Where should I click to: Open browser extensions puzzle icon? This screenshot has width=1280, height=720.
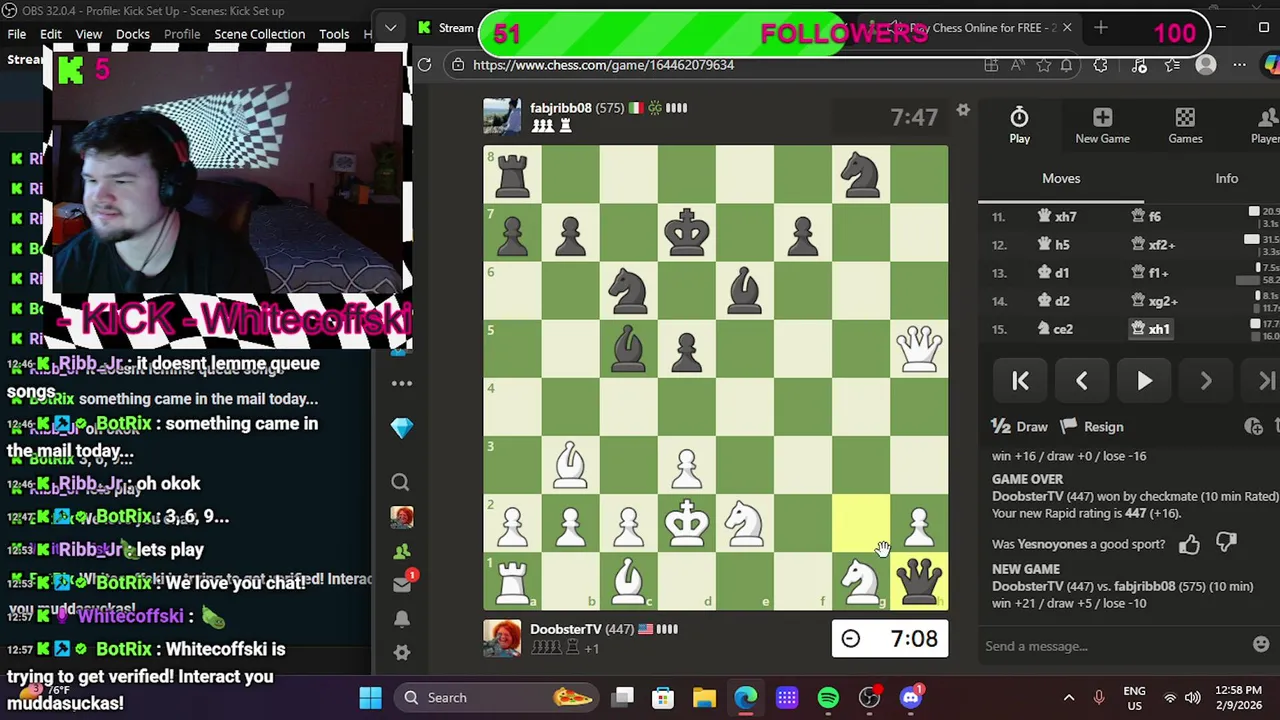click(1100, 65)
